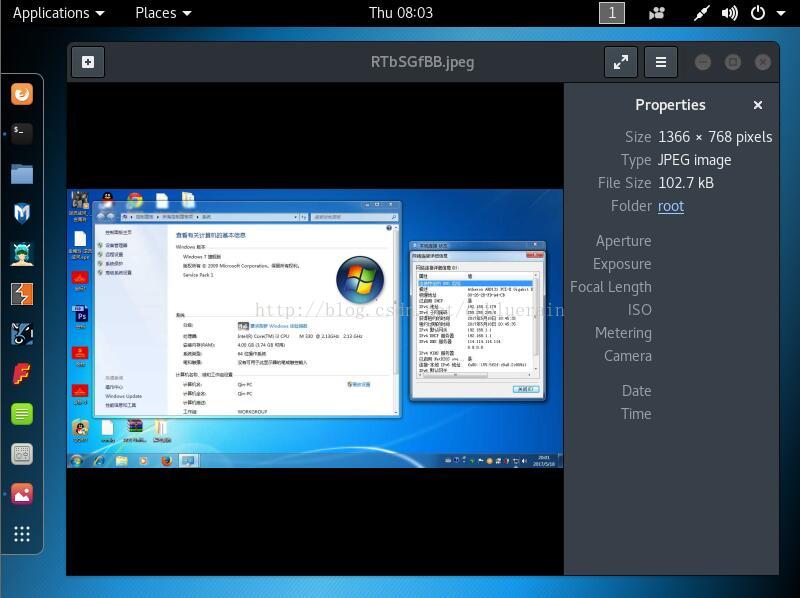This screenshot has width=800, height=598.
Task: Enter fullscreen in image viewer
Action: (621, 62)
